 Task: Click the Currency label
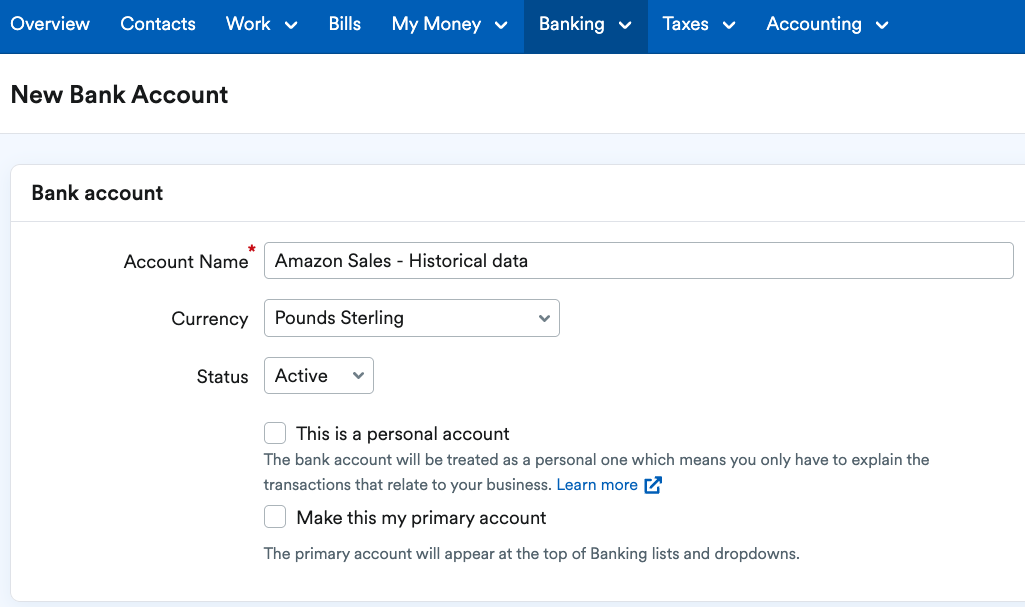[210, 319]
